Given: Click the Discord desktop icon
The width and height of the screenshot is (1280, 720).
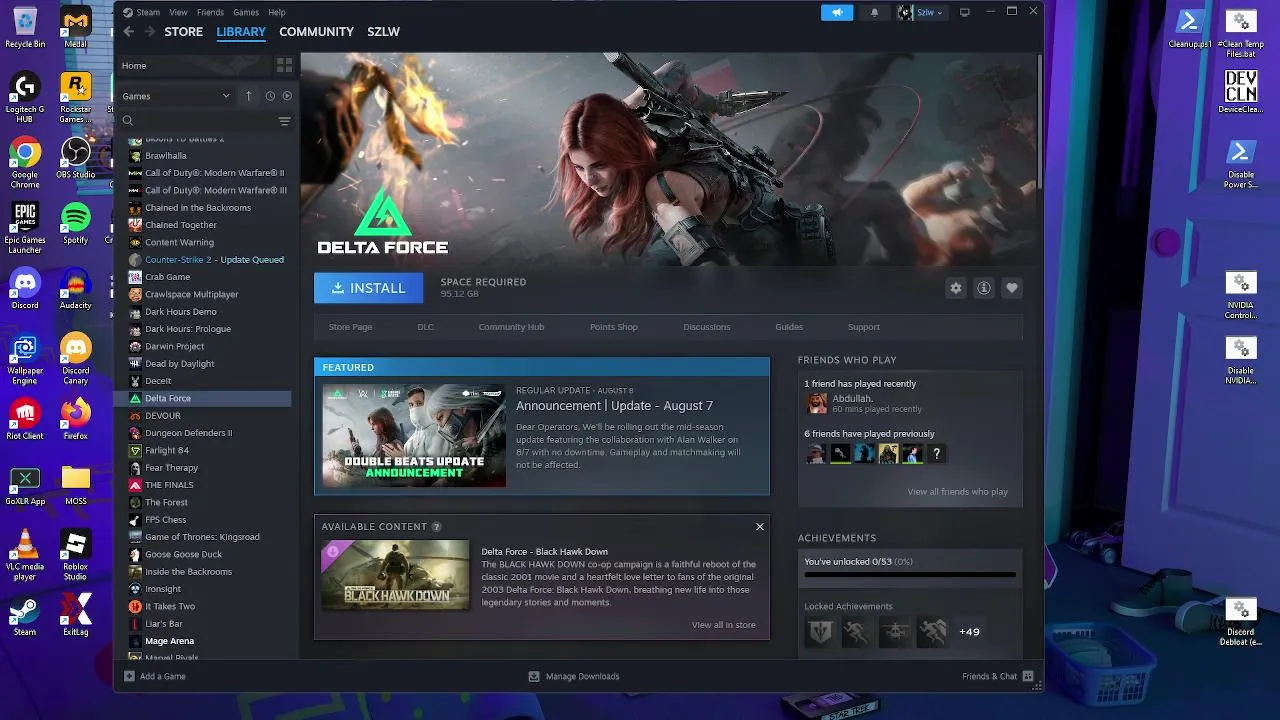Looking at the screenshot, I should click(x=25, y=289).
